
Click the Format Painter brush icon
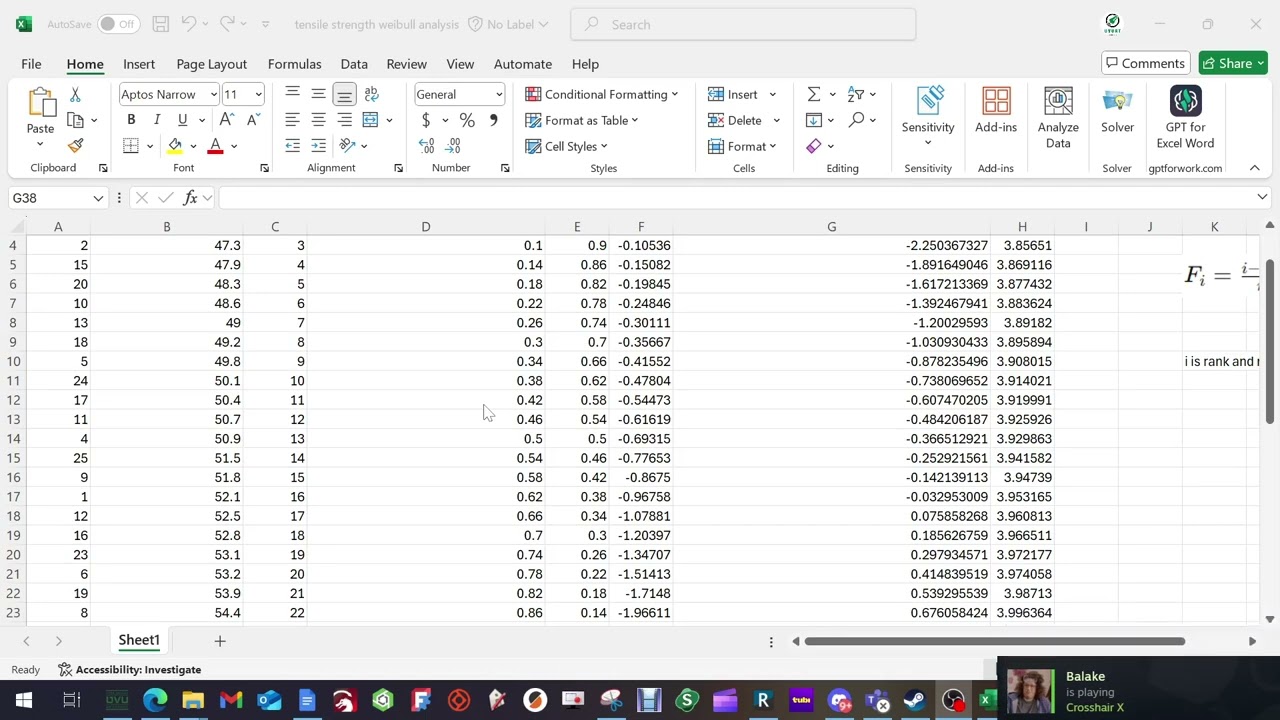tap(75, 146)
